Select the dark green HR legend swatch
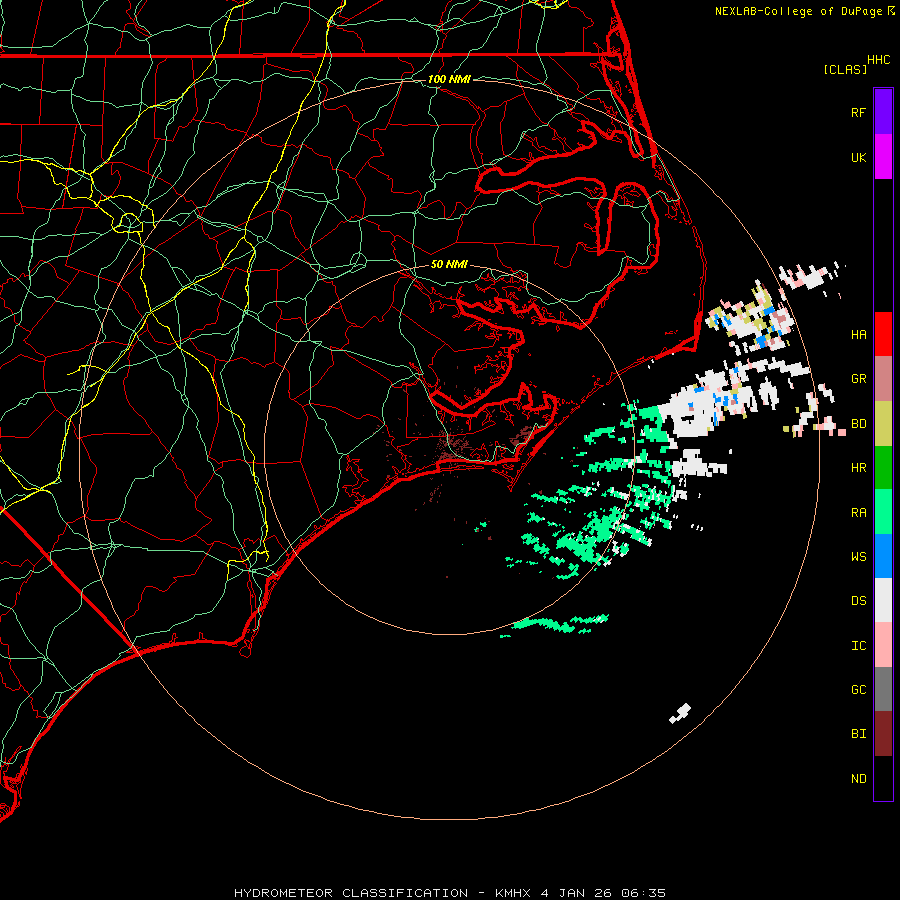 [x=883, y=468]
